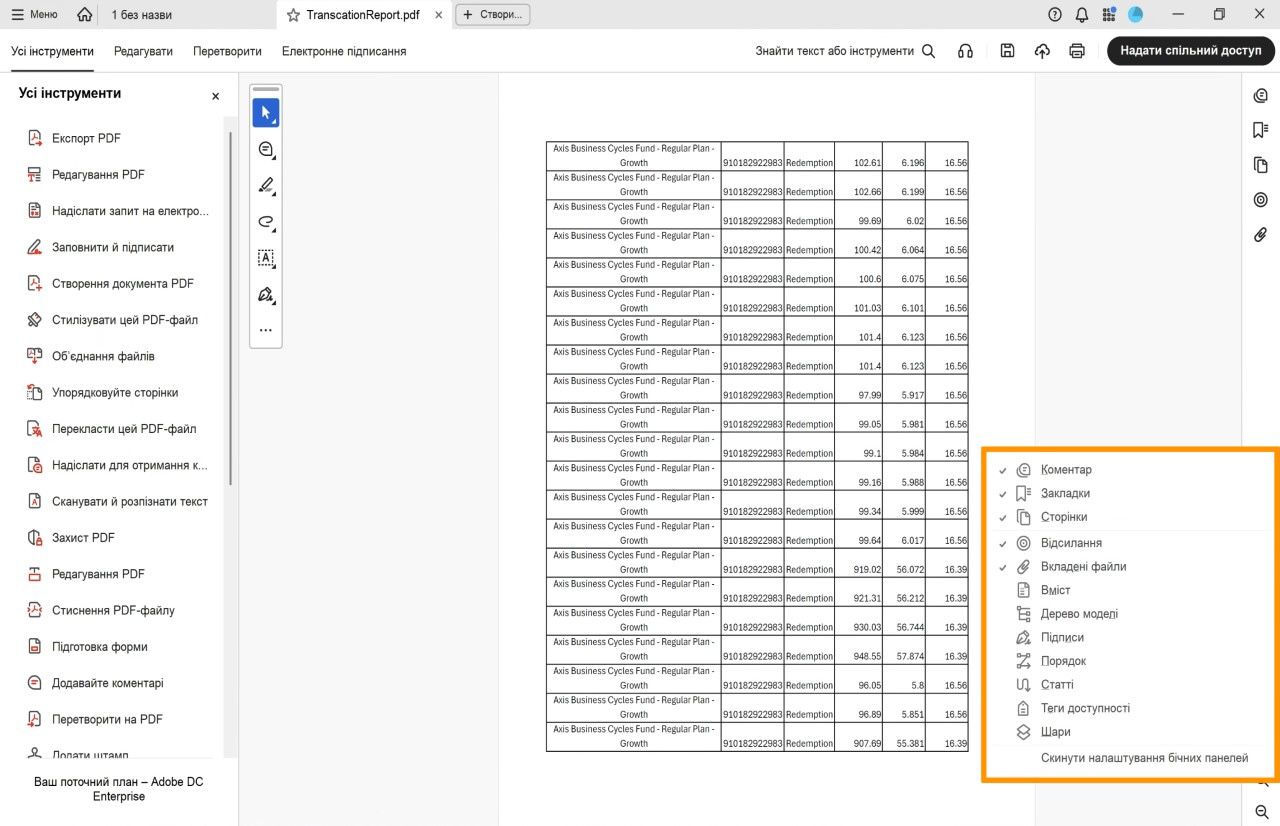Open the Pages icon in right rail
This screenshot has width=1280, height=826.
[1261, 165]
